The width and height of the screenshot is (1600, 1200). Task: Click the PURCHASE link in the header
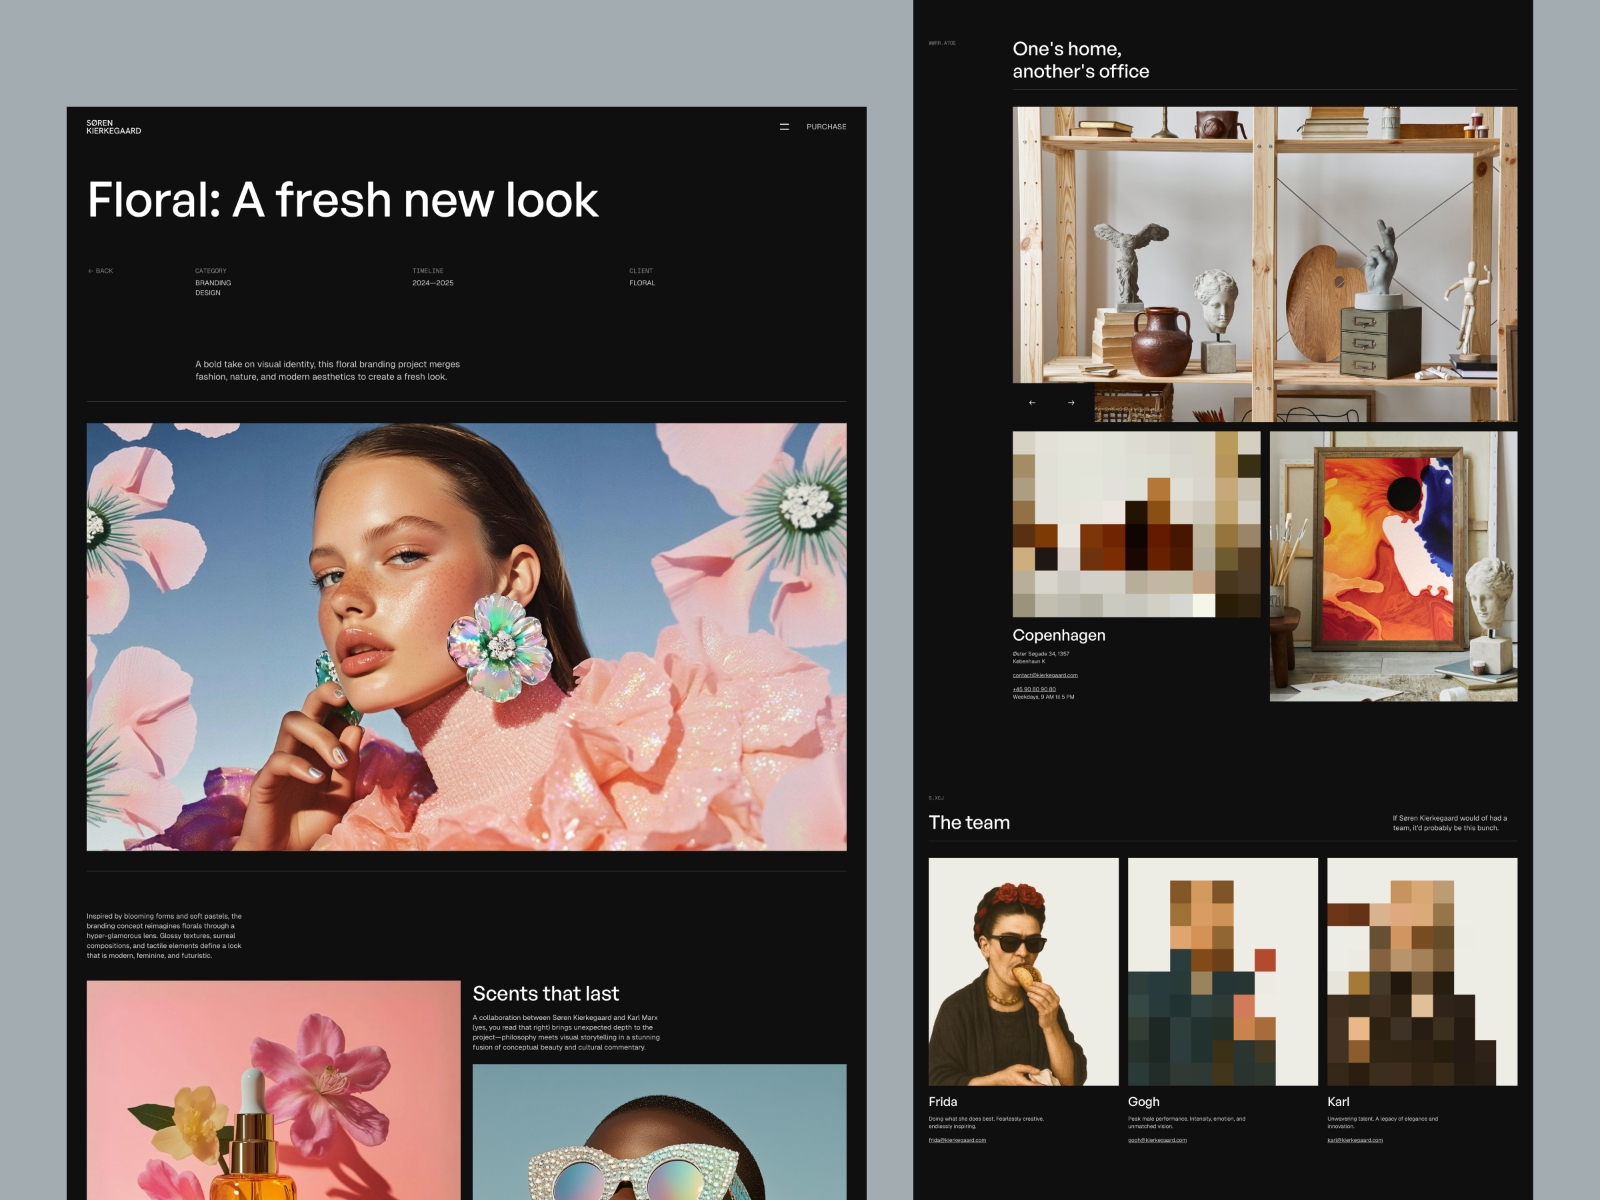point(826,127)
